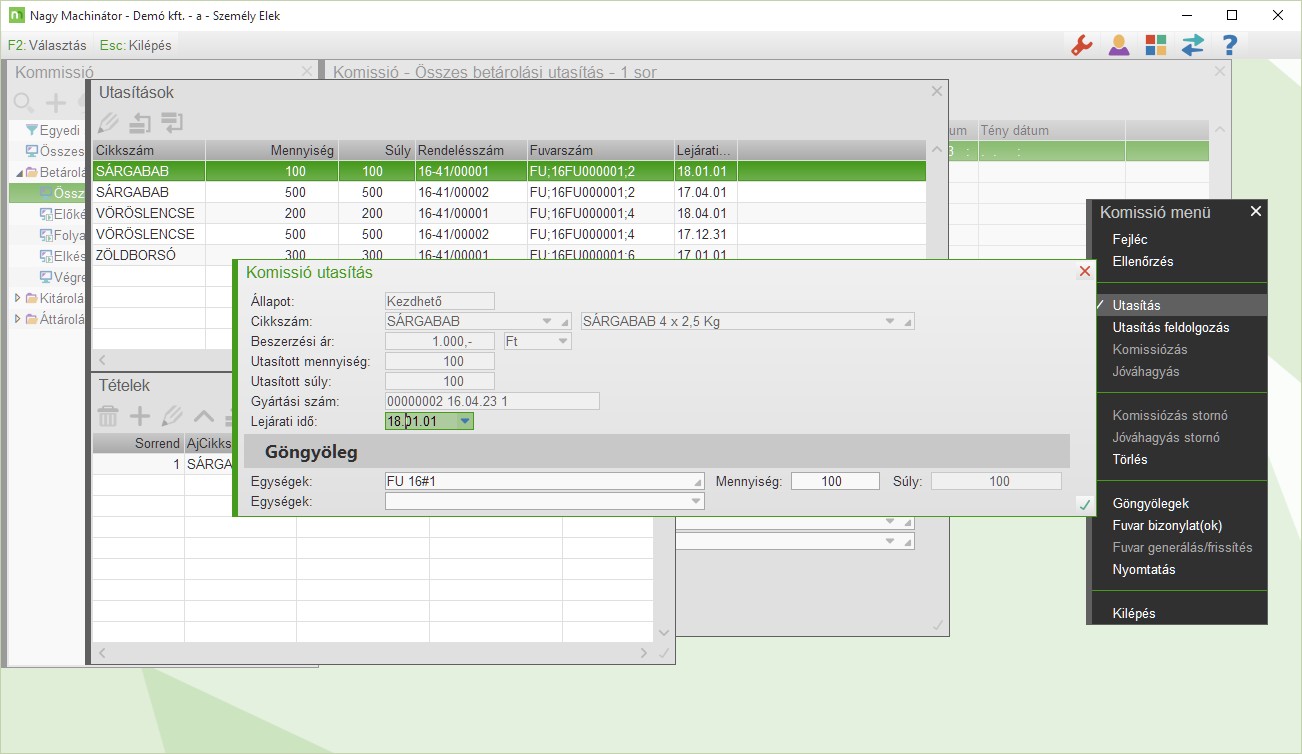Collapse the Betárolás tree folder

pos(19,172)
